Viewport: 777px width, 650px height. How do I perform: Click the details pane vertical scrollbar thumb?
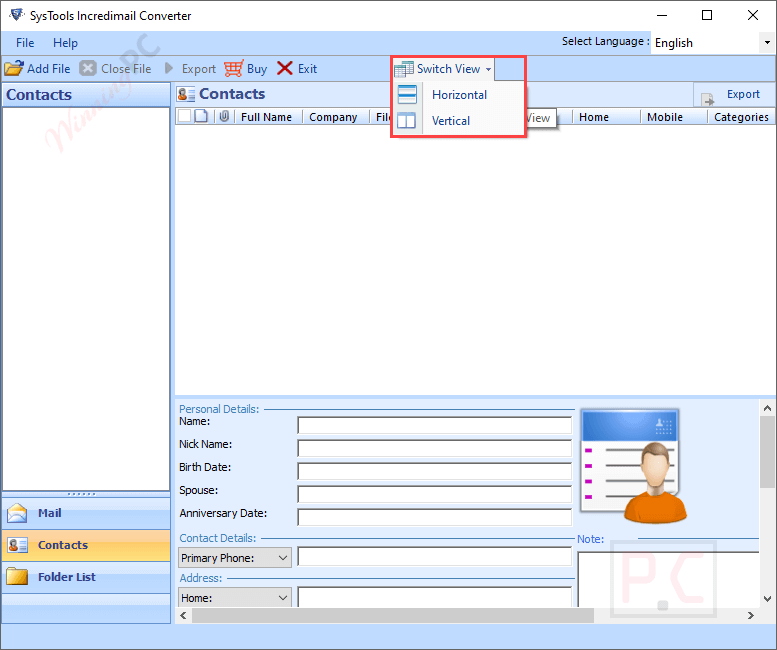(767, 452)
